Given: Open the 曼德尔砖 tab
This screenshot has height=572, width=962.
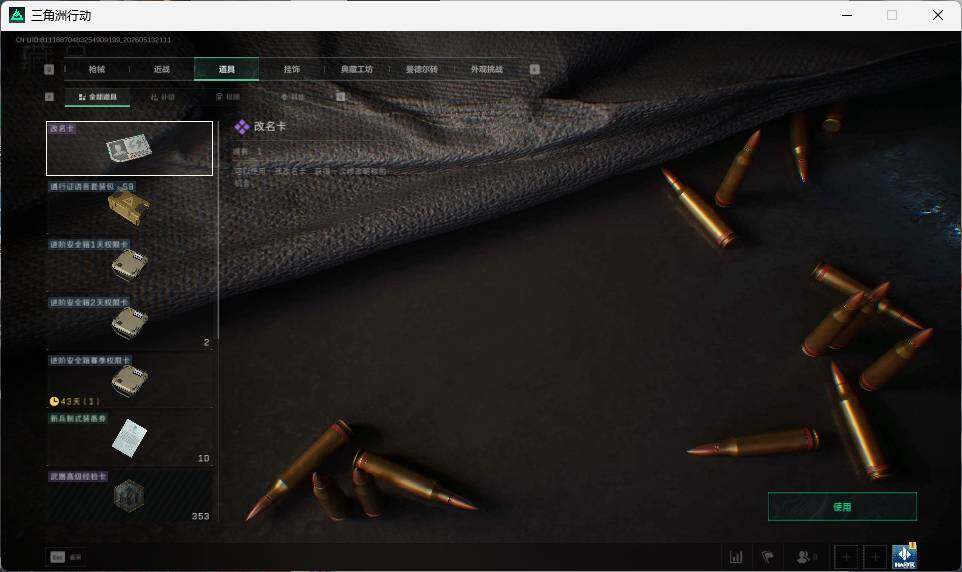Looking at the screenshot, I should click(x=422, y=69).
